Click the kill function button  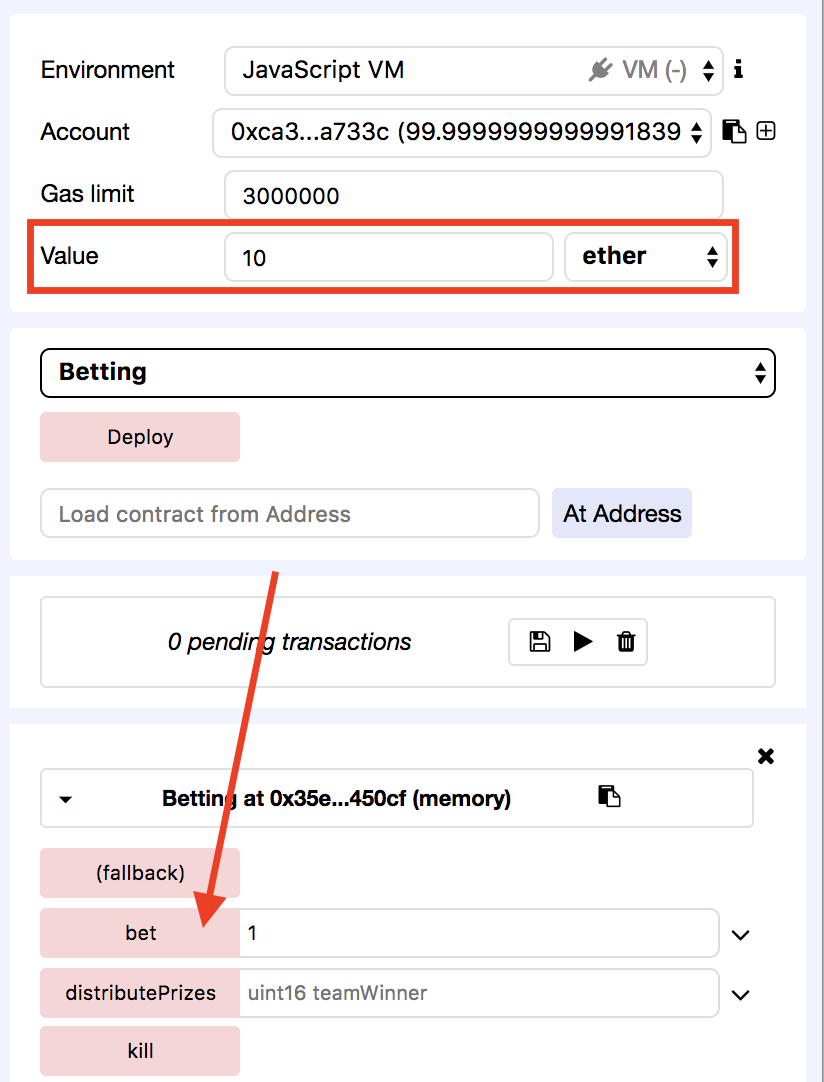pyautogui.click(x=140, y=1051)
